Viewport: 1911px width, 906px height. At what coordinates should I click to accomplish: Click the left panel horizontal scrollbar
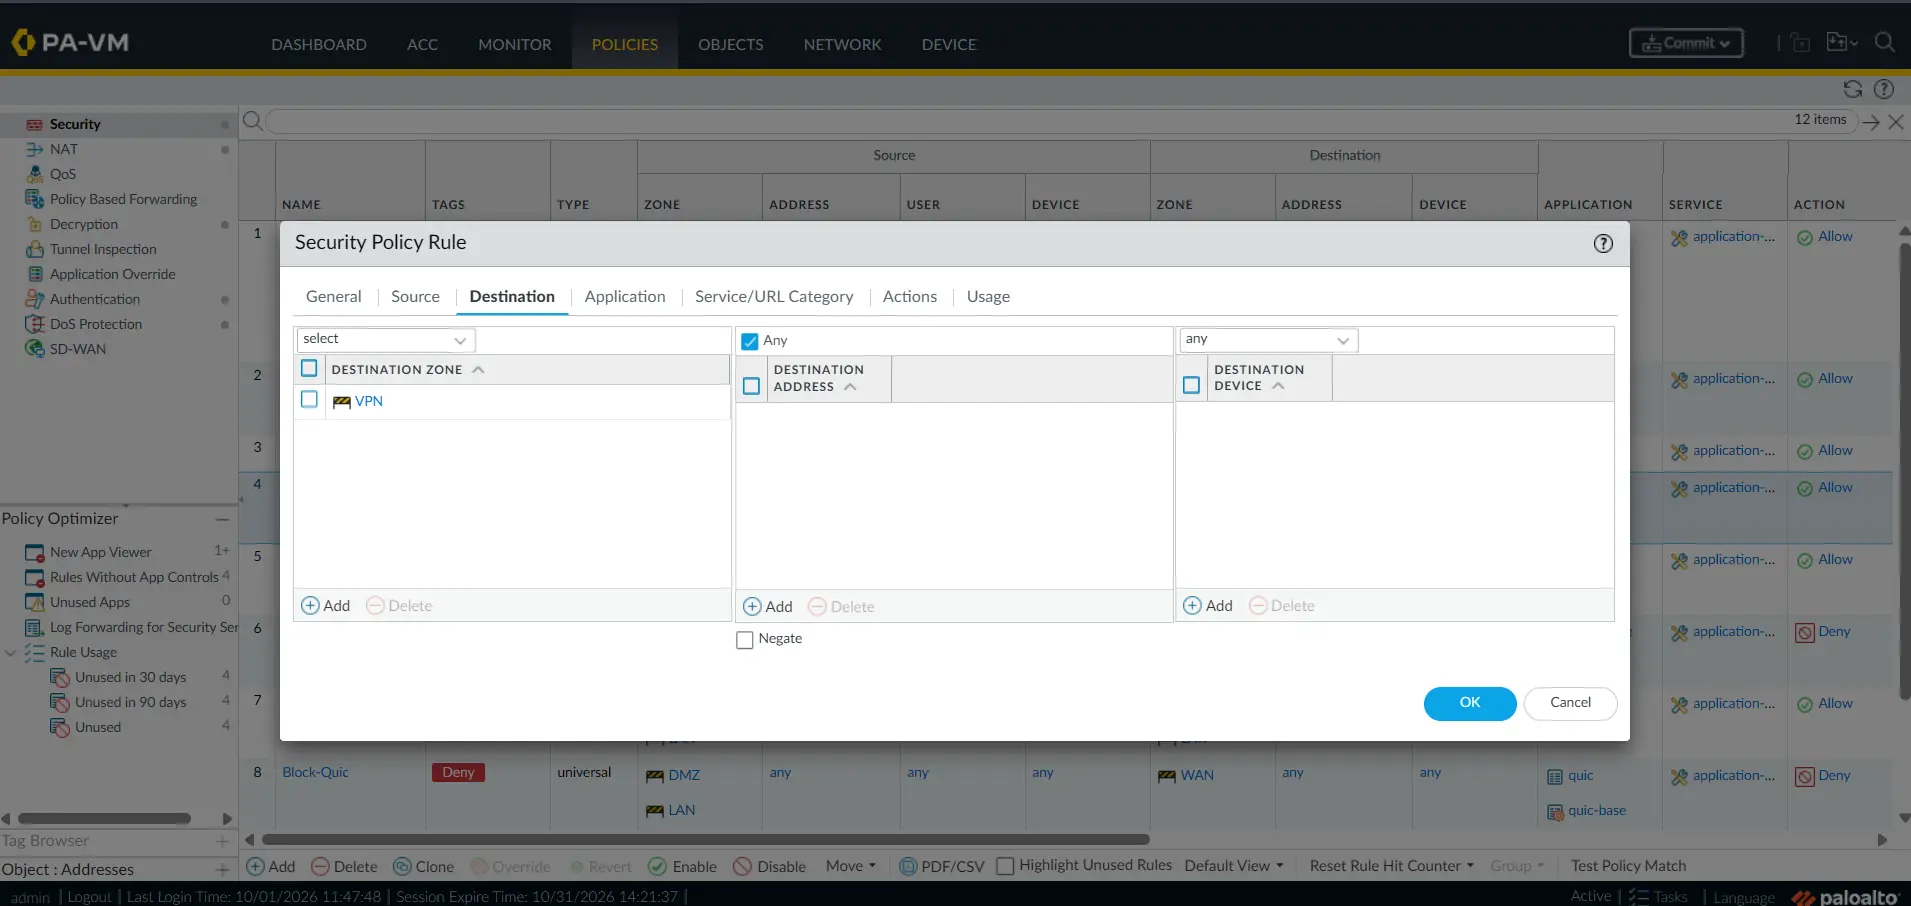(104, 818)
